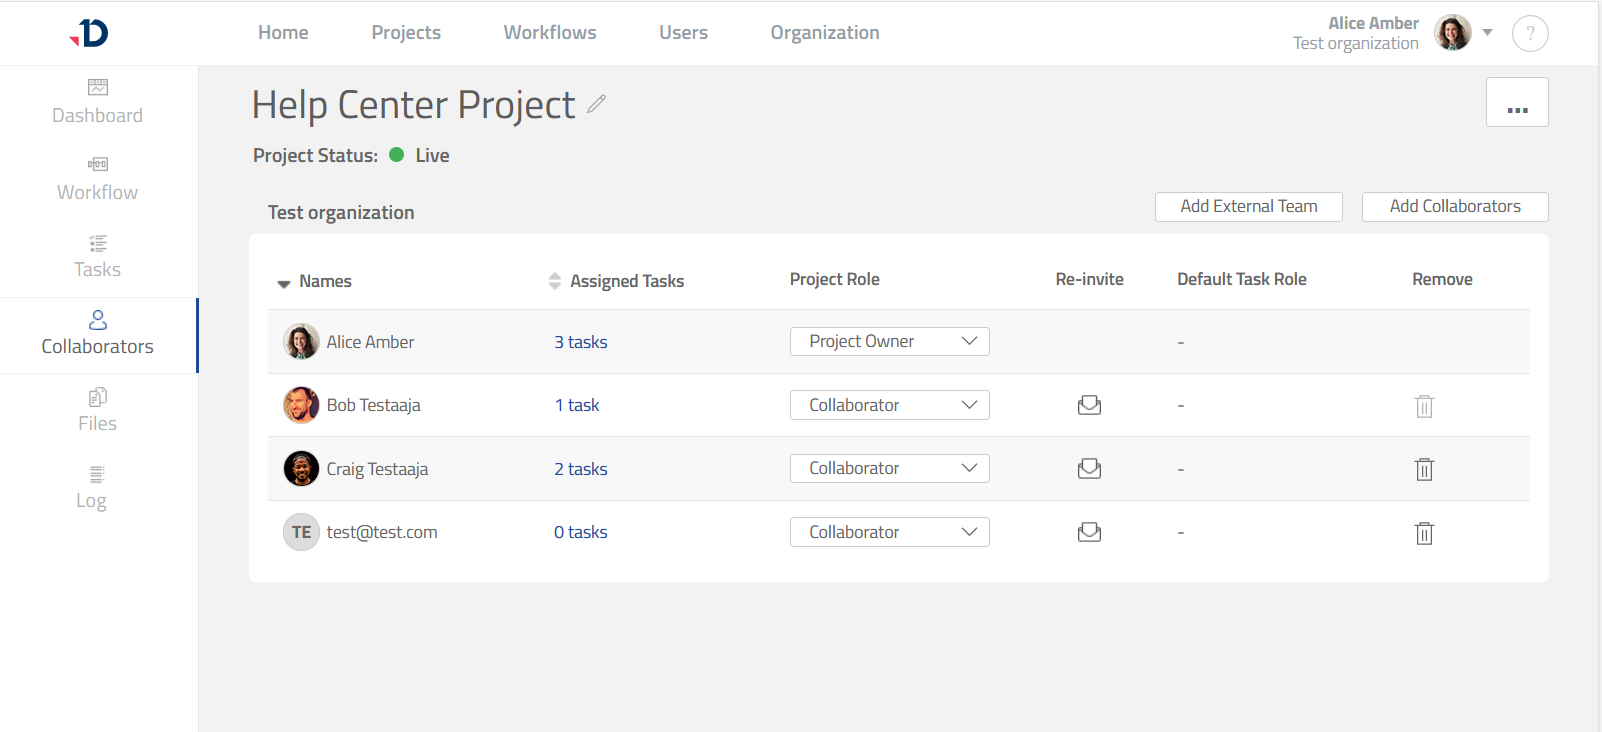Open the role dropdown for test@test.com

(x=889, y=532)
